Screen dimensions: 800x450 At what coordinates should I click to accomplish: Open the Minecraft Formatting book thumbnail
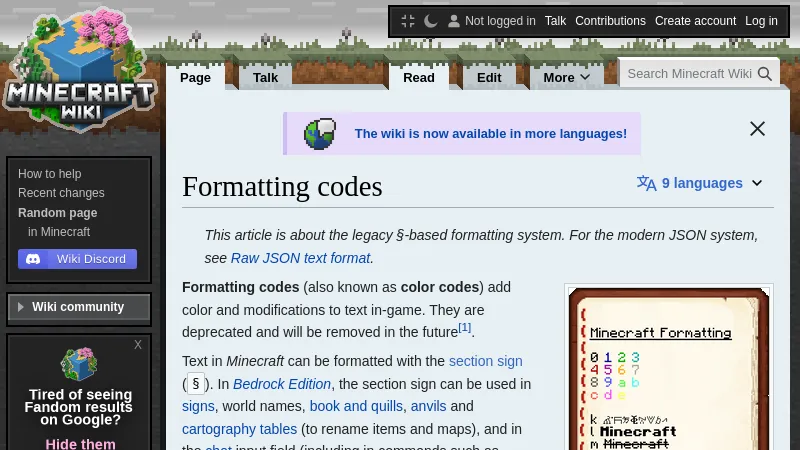click(668, 370)
